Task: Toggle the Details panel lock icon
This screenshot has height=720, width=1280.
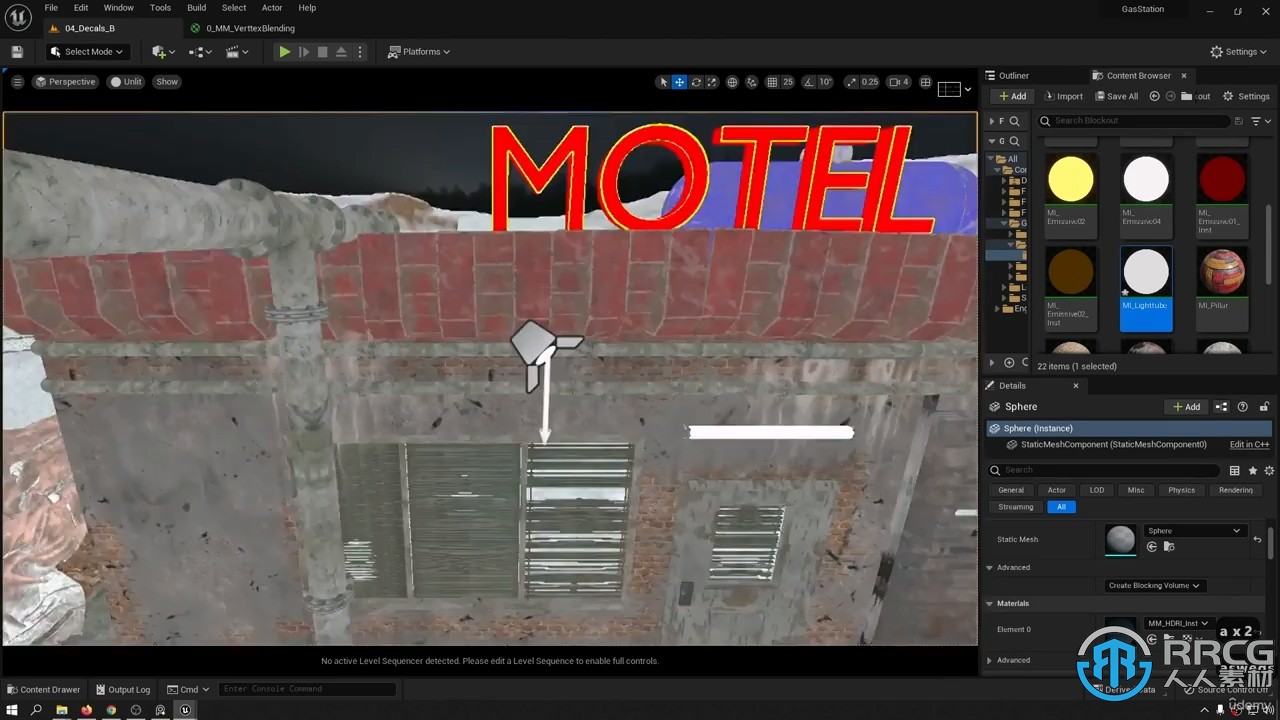Action: click(1264, 407)
